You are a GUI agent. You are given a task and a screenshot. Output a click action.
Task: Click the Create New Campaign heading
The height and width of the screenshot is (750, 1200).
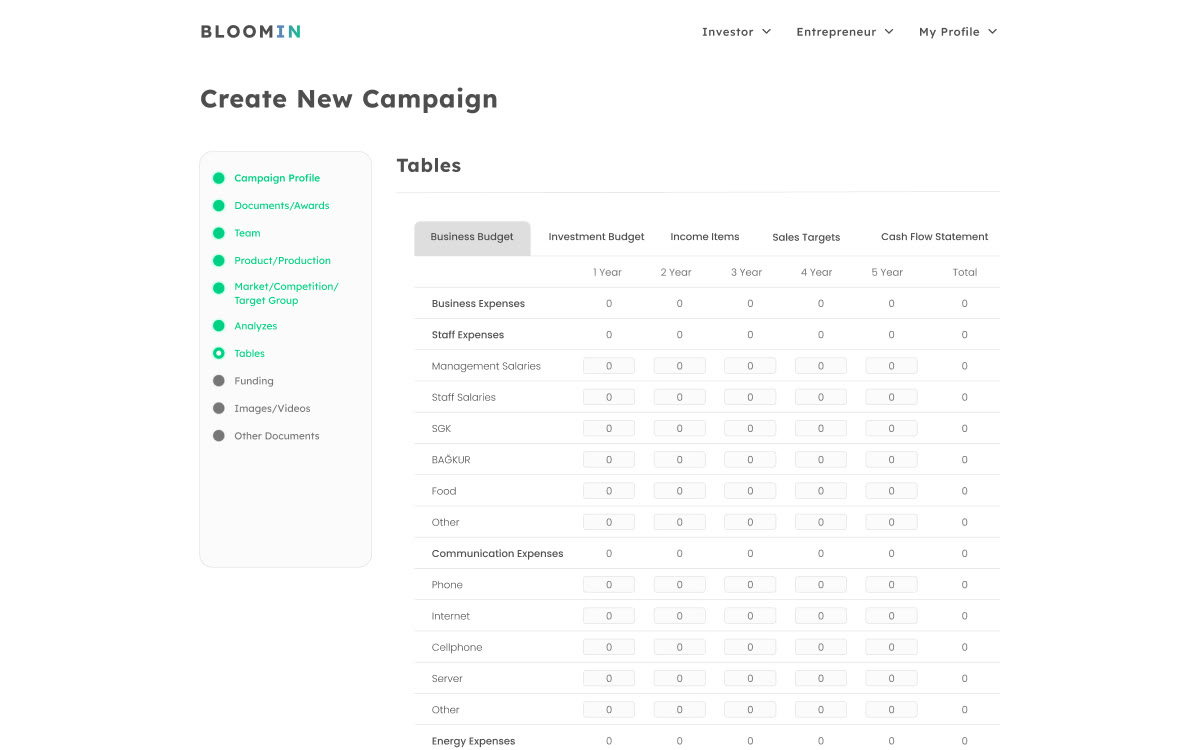coord(349,99)
